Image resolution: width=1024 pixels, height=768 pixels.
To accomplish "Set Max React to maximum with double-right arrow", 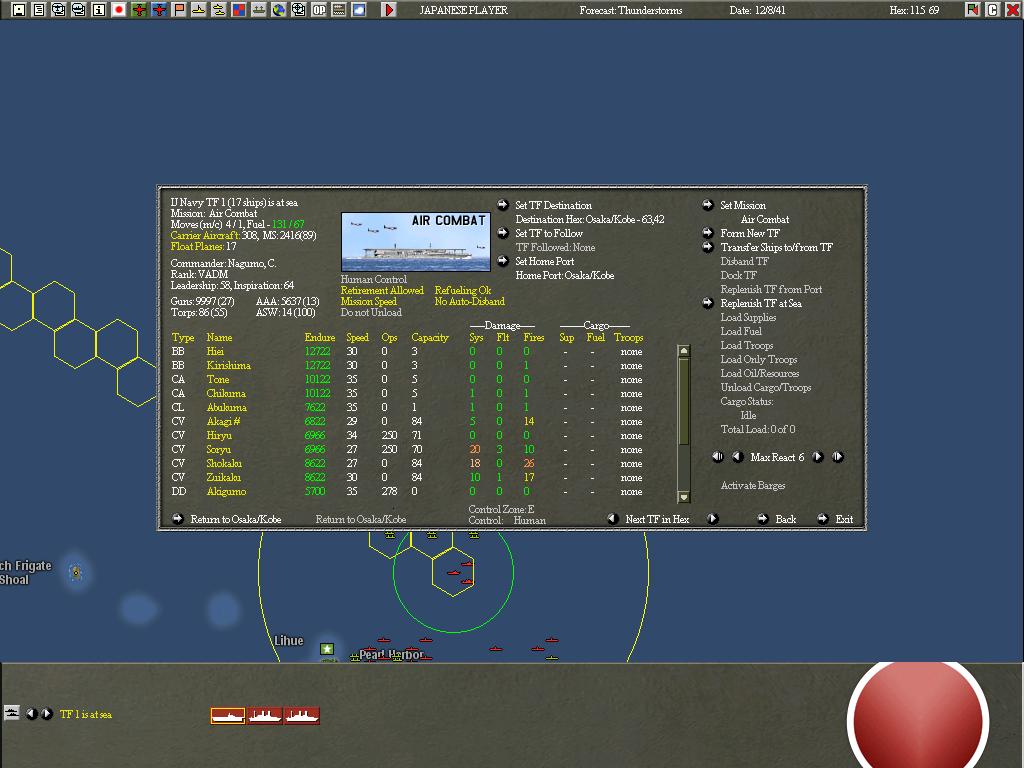I will (838, 457).
